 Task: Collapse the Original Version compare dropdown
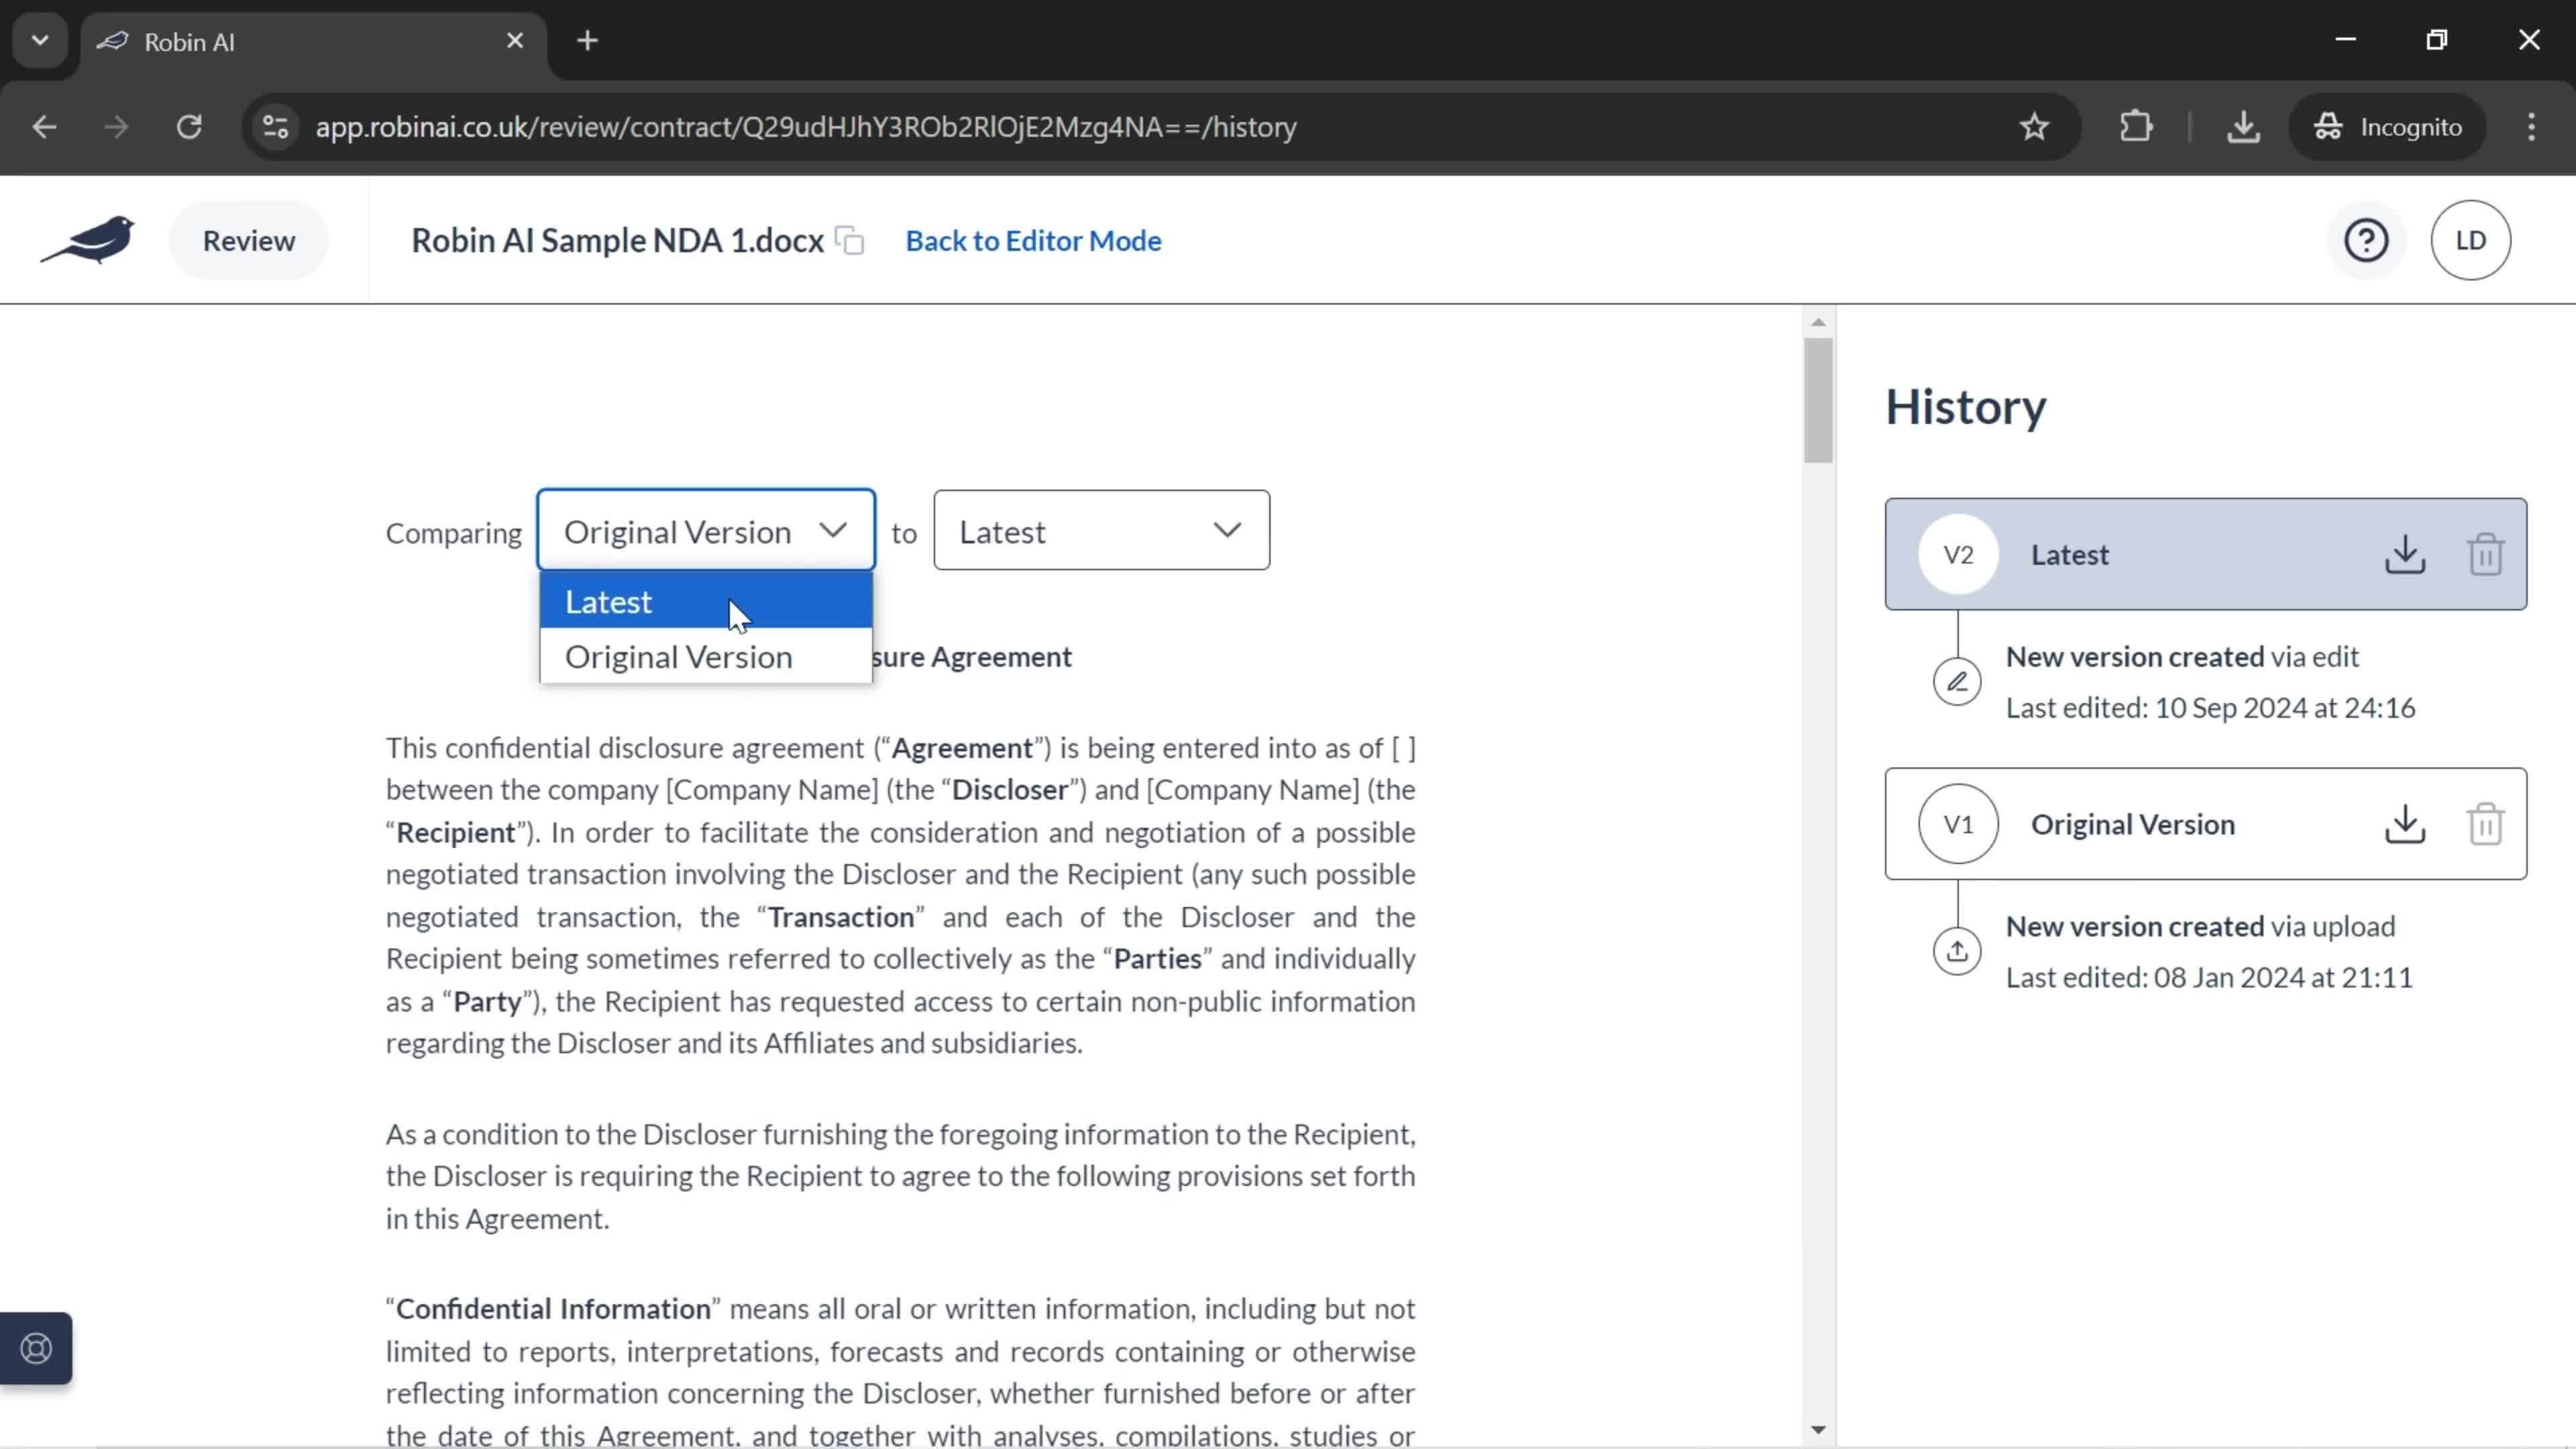[x=706, y=531]
